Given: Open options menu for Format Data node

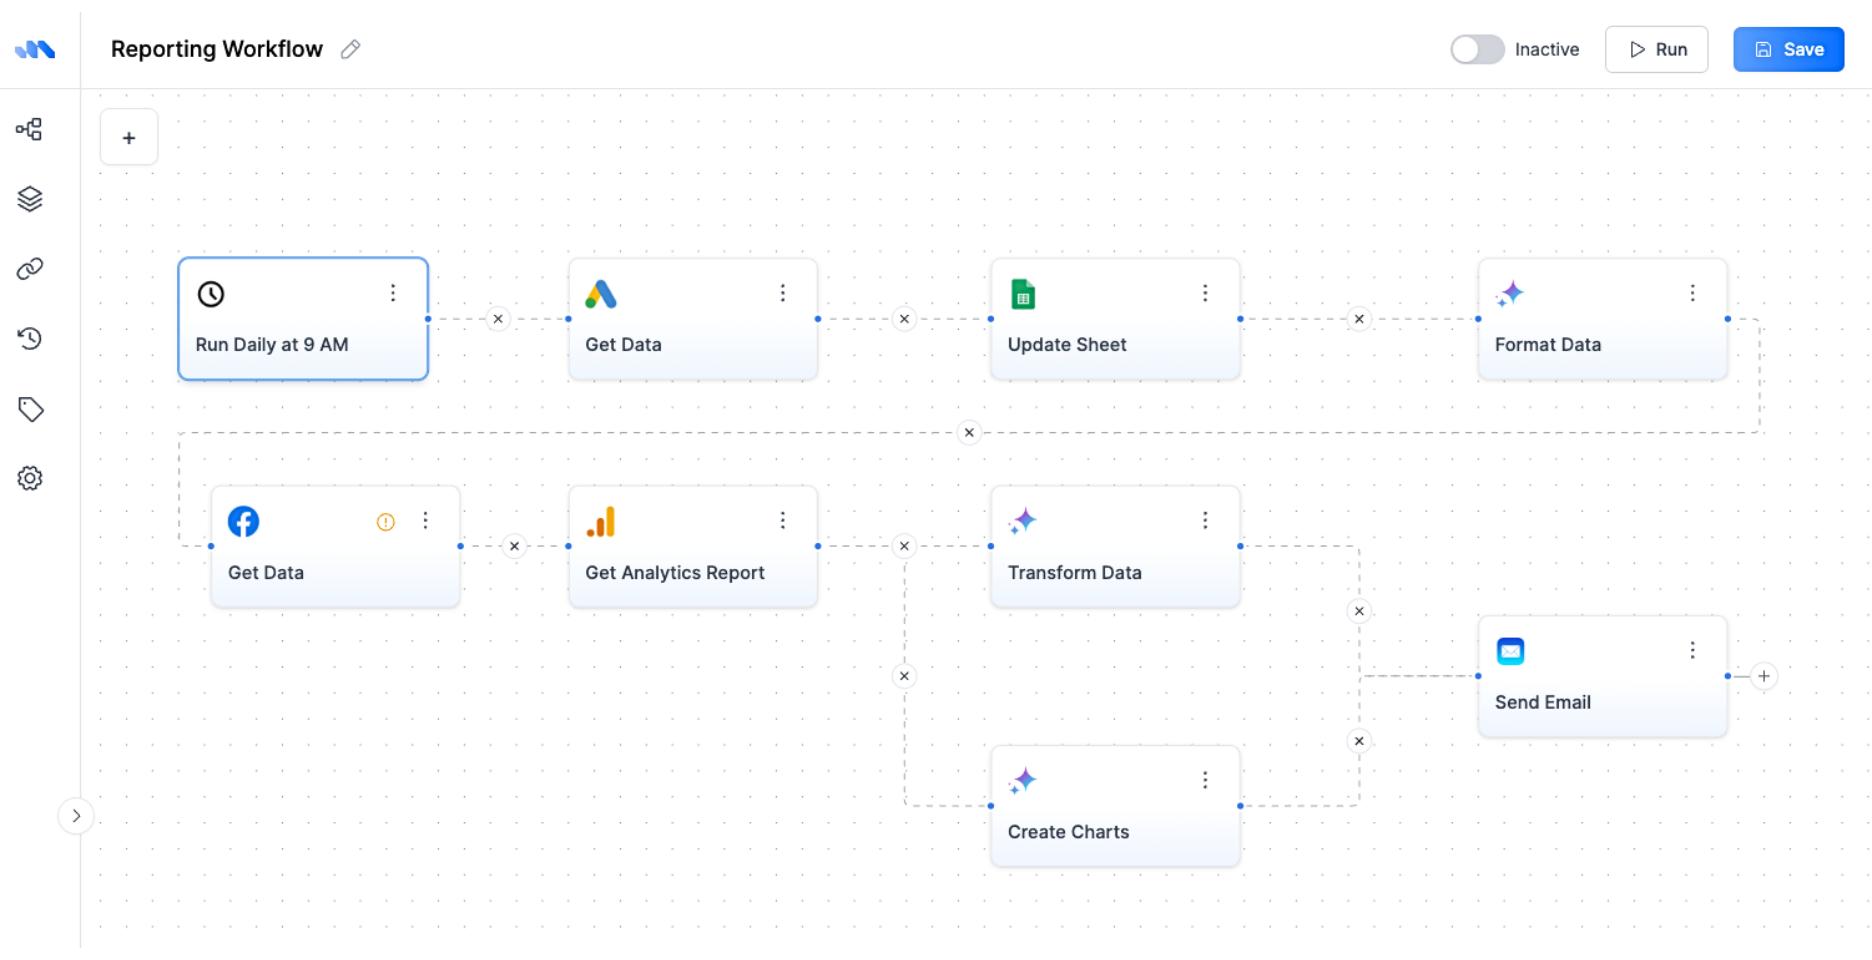Looking at the screenshot, I should pos(1692,293).
